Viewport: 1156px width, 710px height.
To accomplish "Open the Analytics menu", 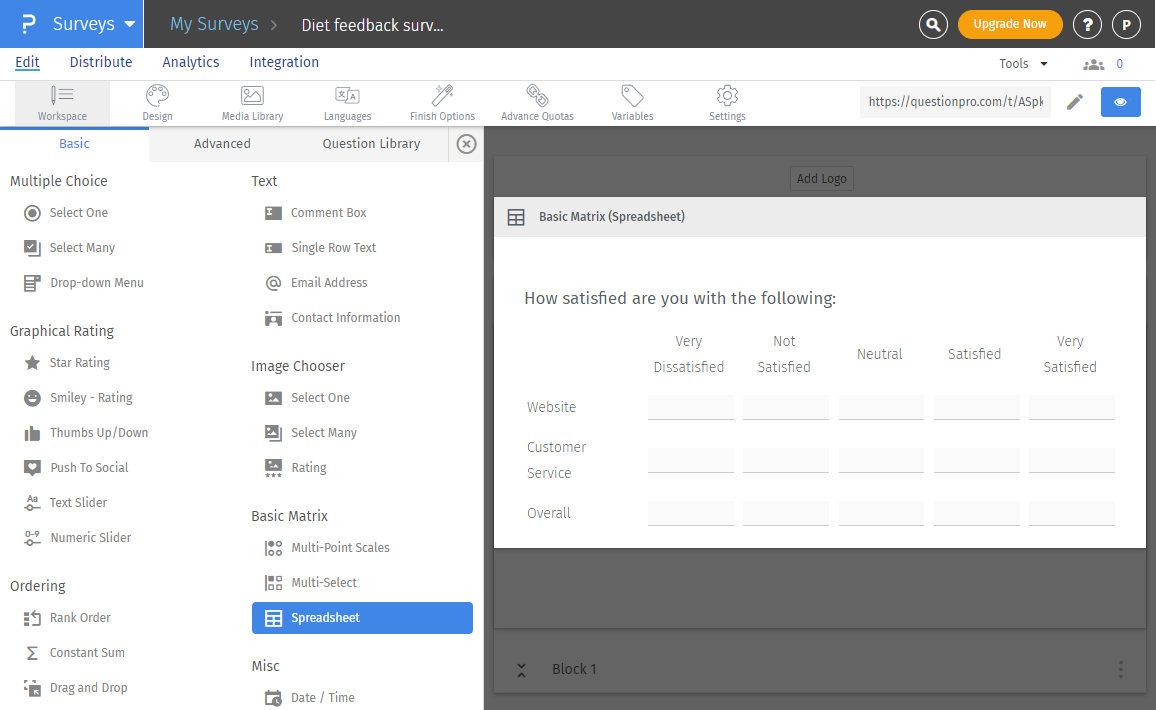I will pos(190,62).
